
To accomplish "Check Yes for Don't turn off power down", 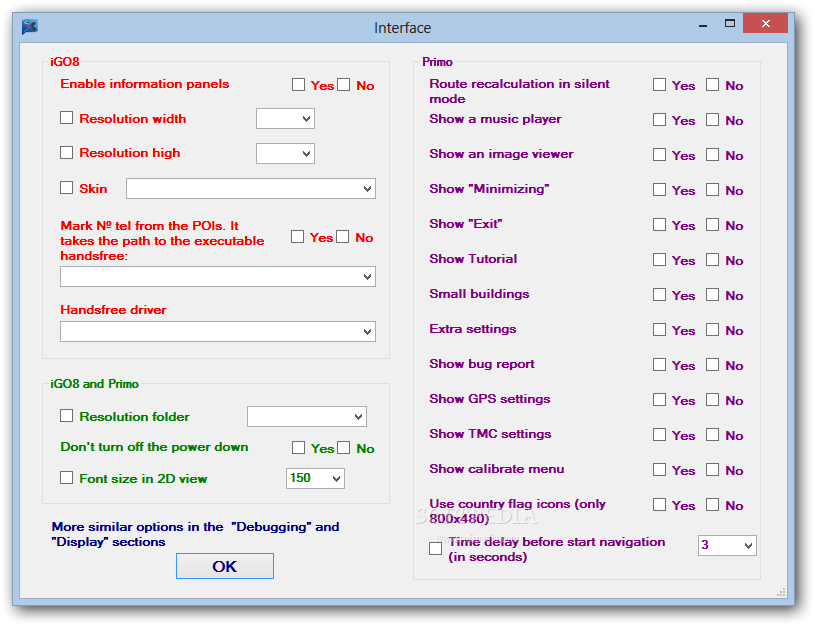I will tap(298, 448).
